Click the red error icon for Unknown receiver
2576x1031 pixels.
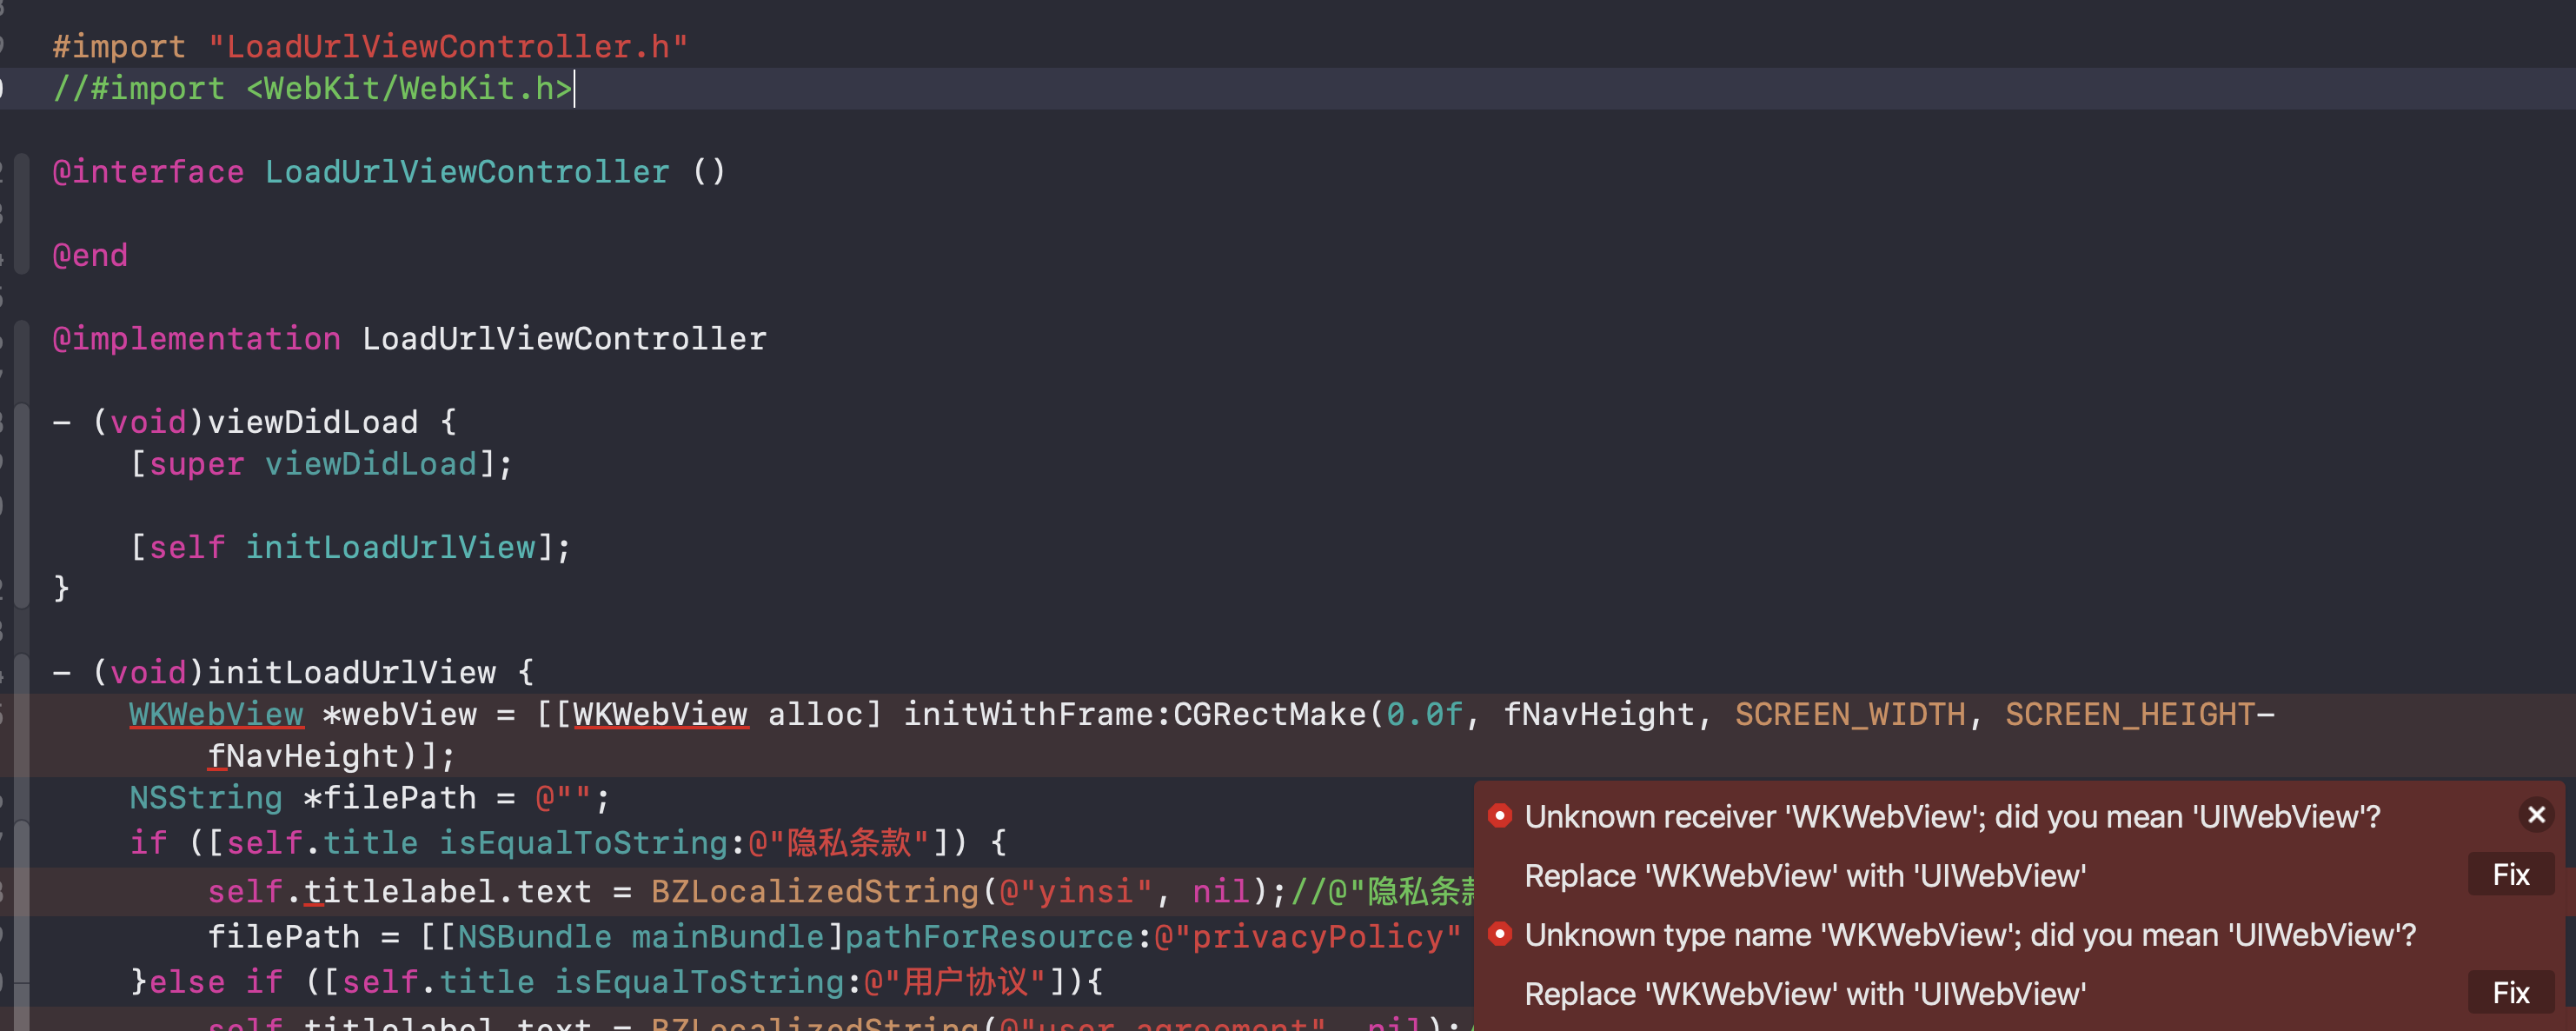point(1499,816)
